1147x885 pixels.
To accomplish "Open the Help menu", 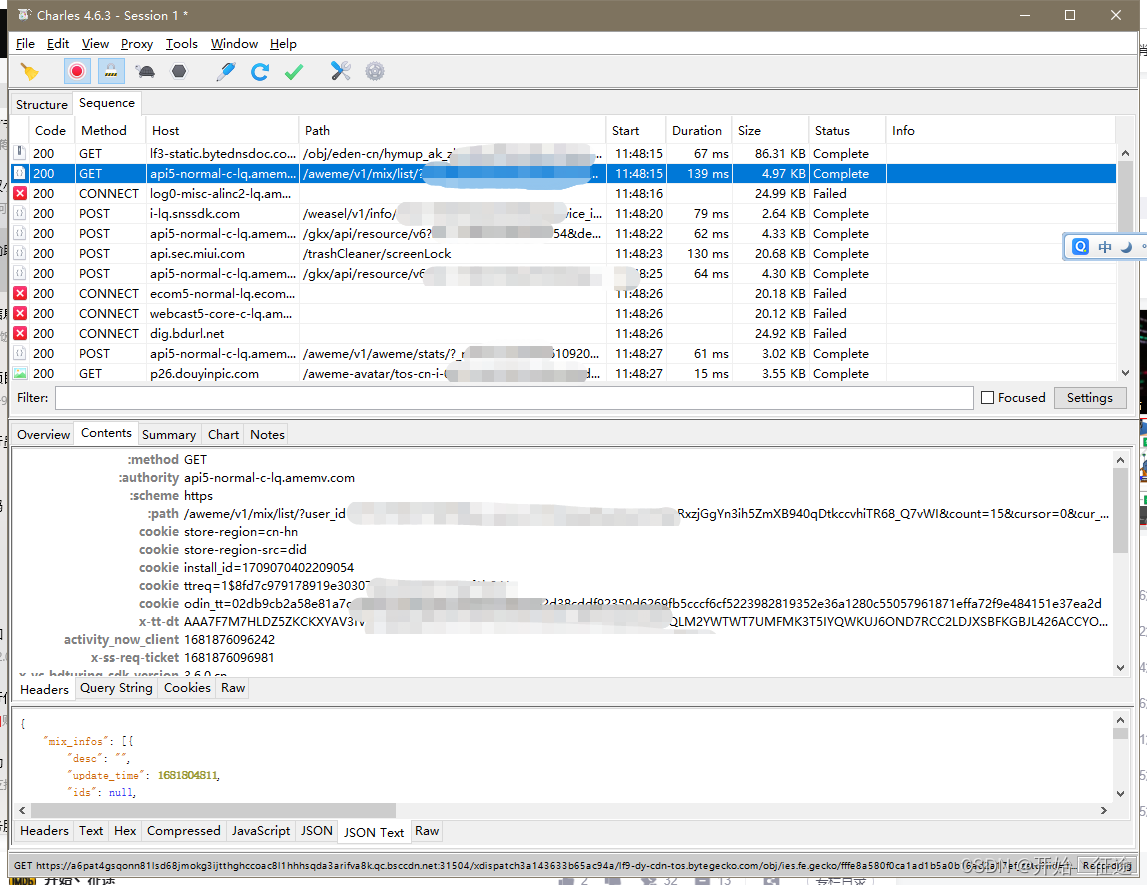I will (283, 44).
